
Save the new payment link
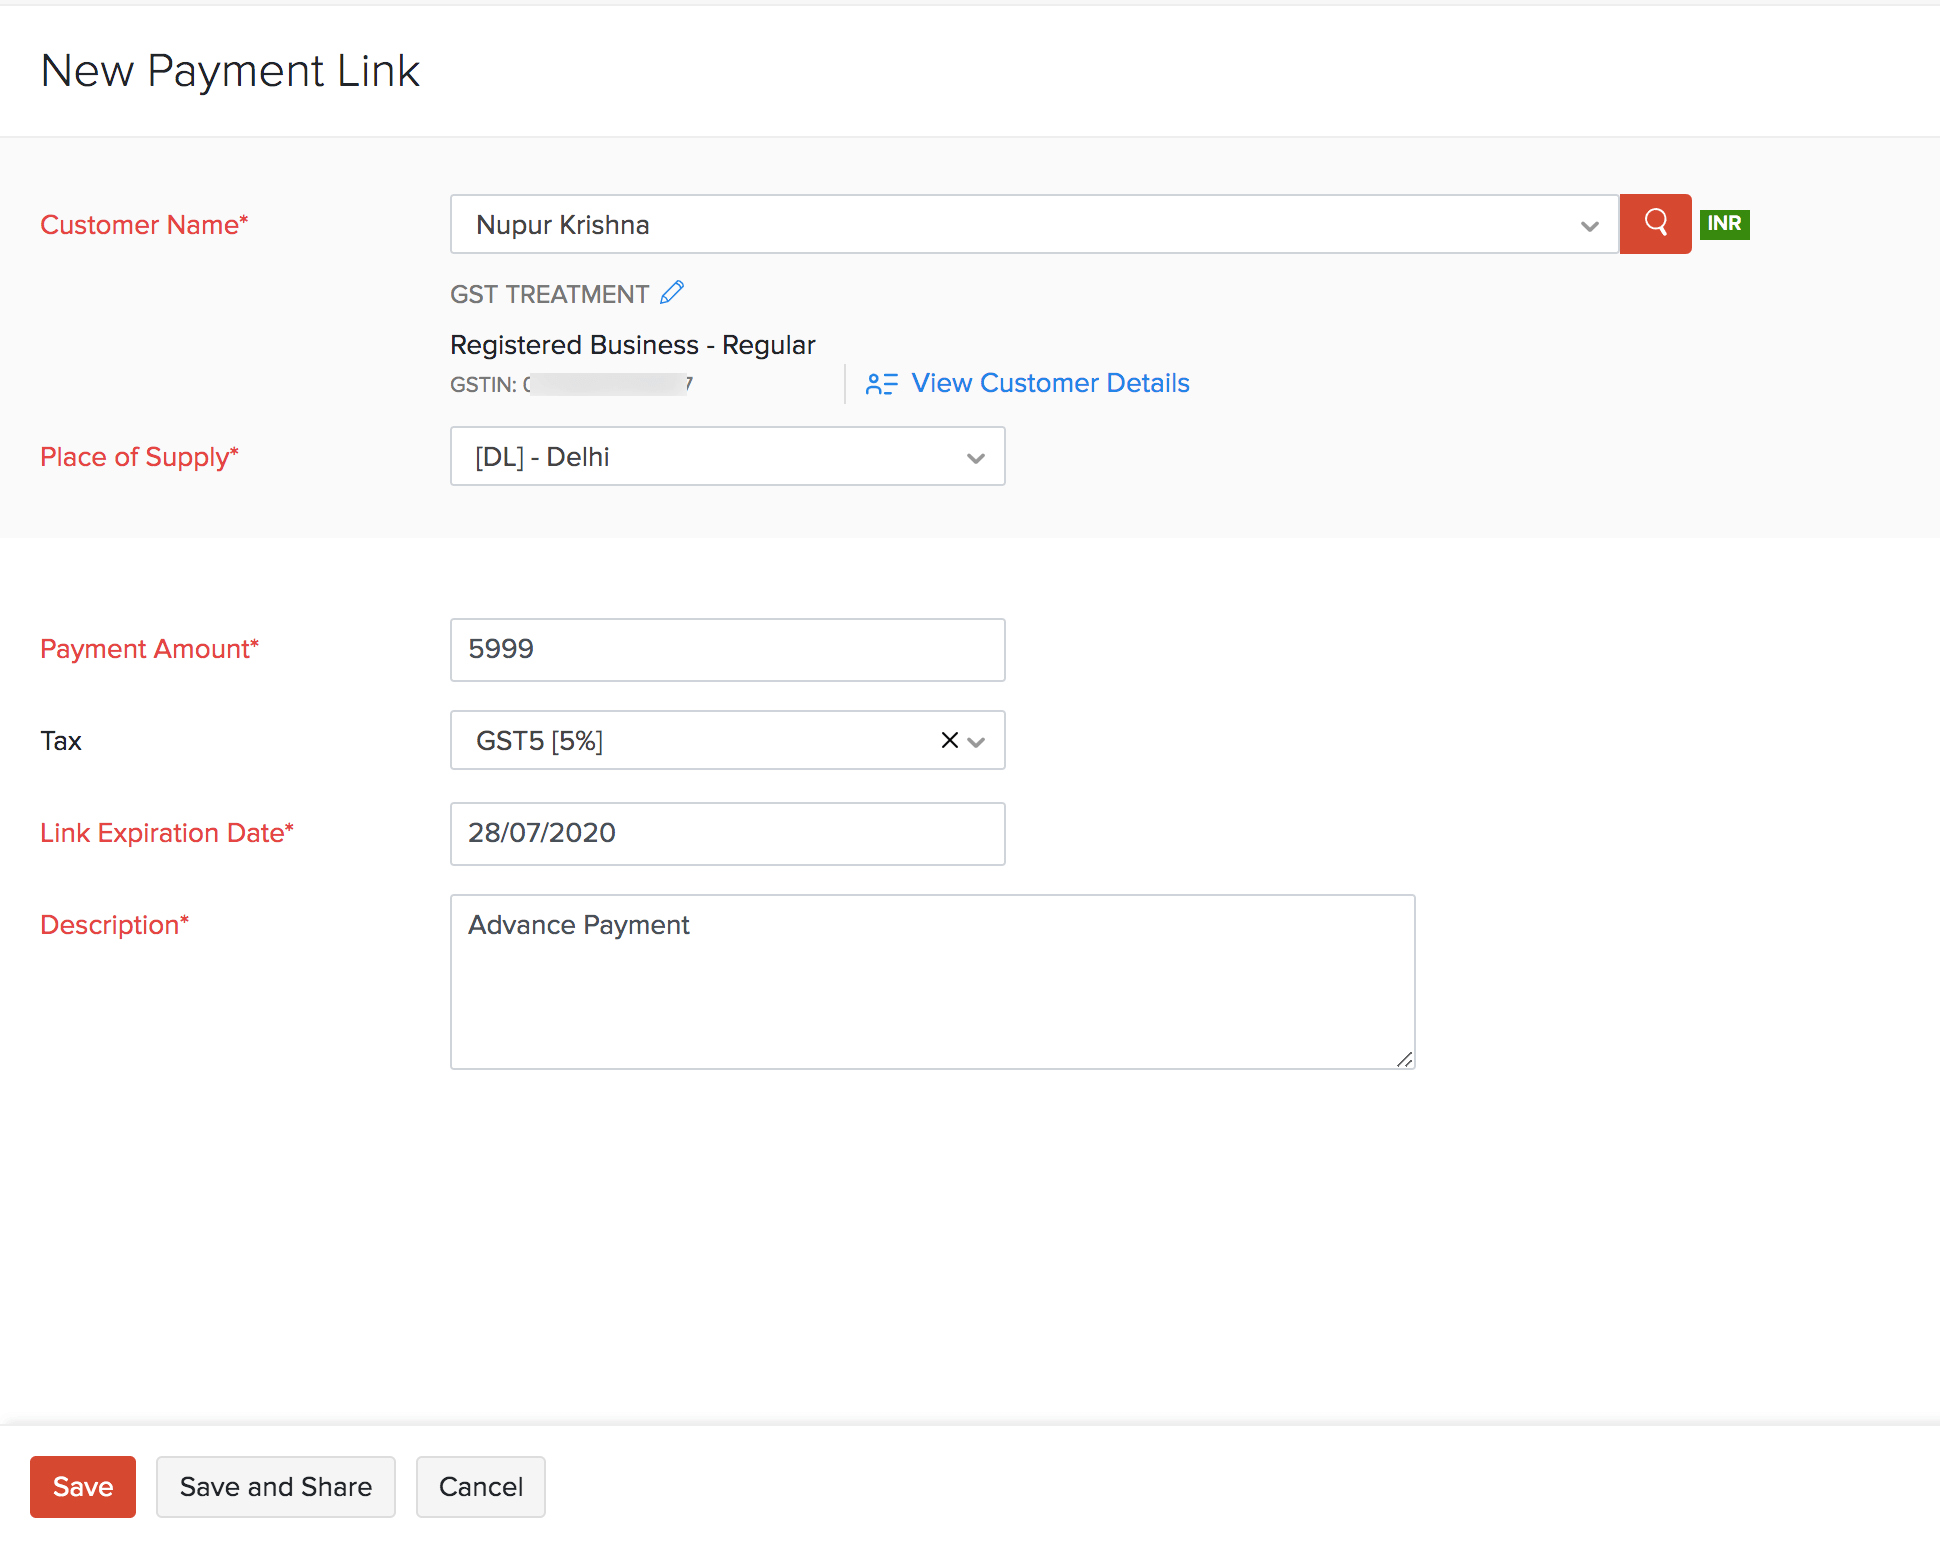pos(82,1486)
